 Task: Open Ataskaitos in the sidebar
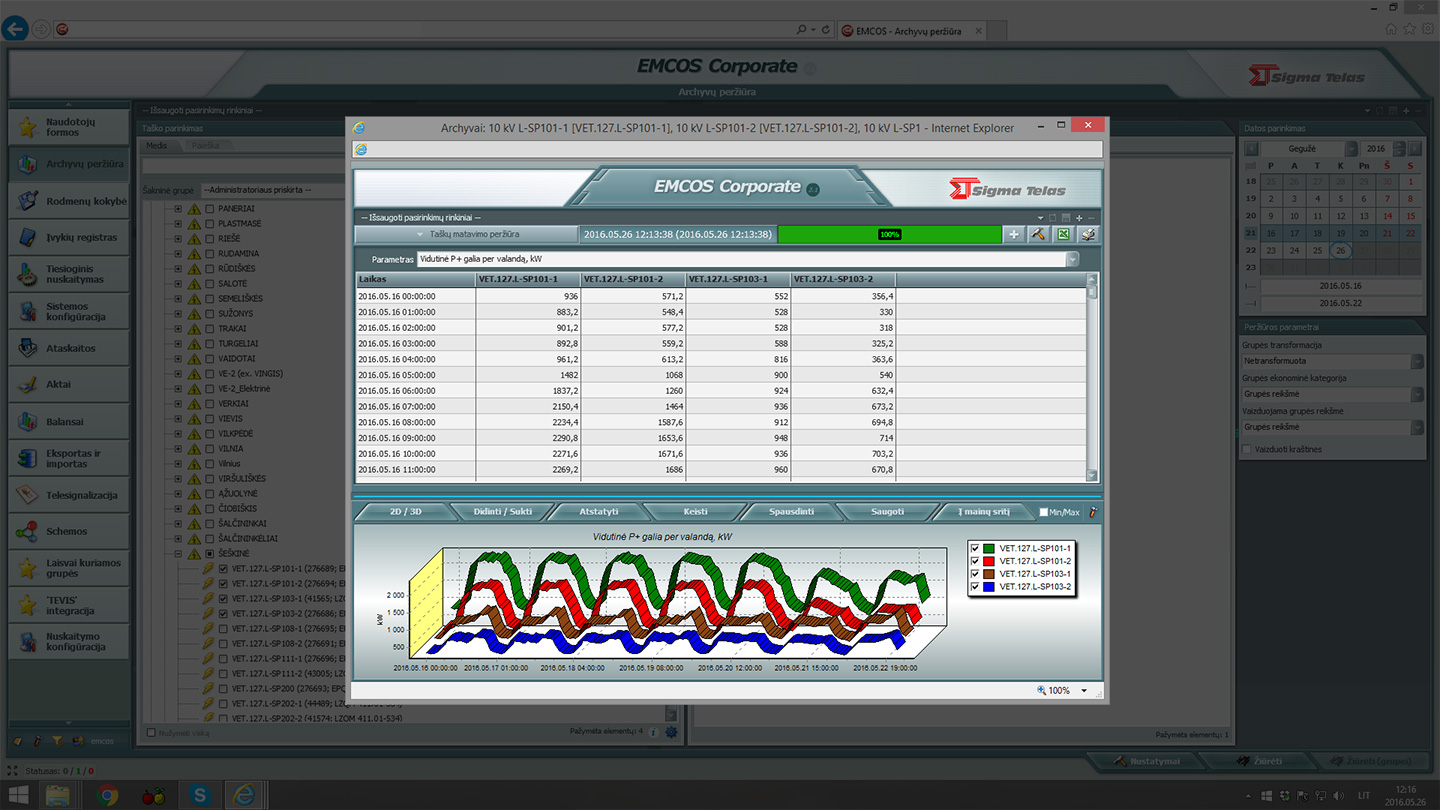69,348
